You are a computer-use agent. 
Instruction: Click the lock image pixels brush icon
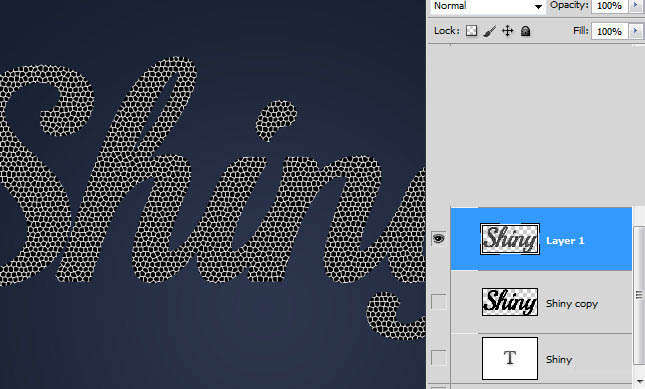[x=490, y=31]
